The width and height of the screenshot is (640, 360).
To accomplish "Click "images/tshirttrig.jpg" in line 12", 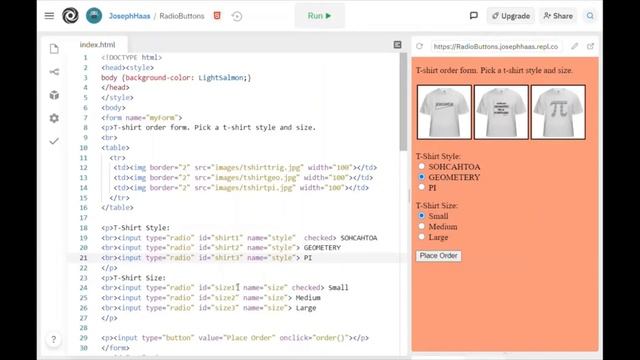I will 259,168.
